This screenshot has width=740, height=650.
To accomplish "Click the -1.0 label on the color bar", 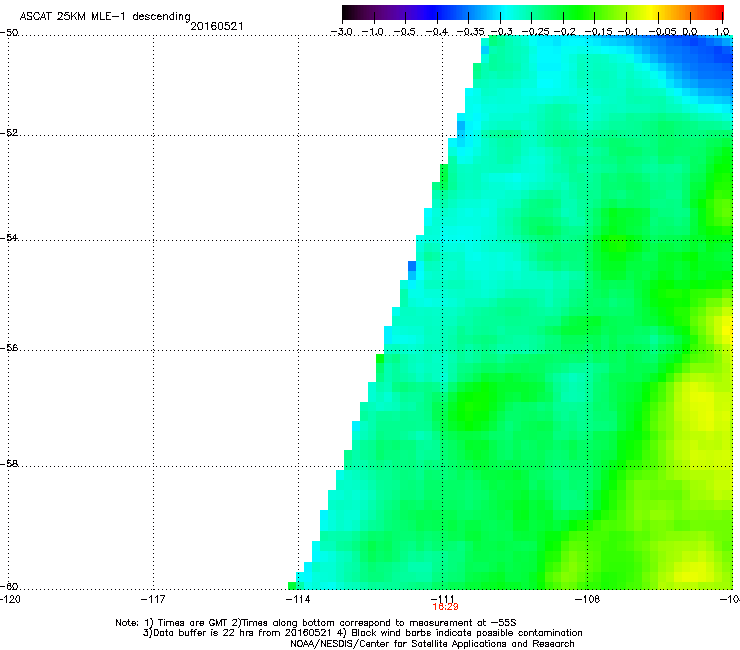I will pyautogui.click(x=373, y=32).
